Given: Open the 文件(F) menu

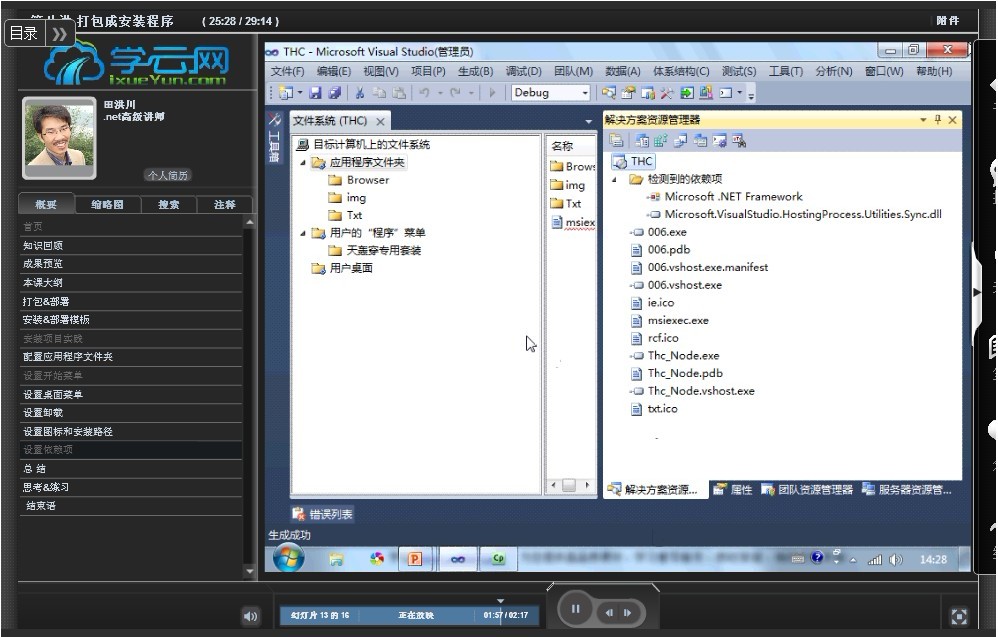Looking at the screenshot, I should (287, 71).
